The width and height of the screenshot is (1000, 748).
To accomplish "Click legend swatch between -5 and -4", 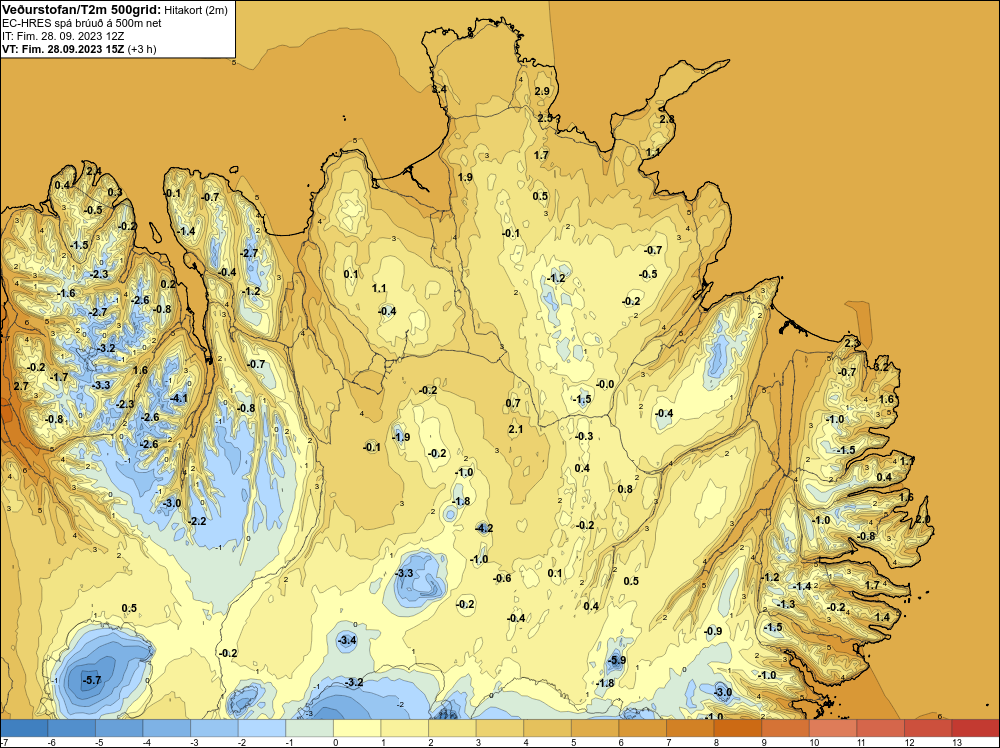I will coord(119,728).
